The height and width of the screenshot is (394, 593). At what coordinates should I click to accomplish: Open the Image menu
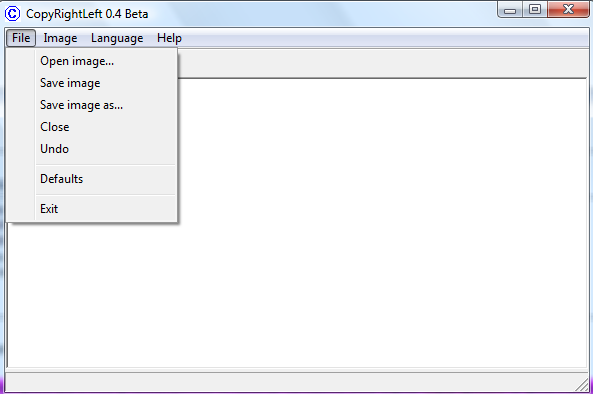[x=60, y=38]
